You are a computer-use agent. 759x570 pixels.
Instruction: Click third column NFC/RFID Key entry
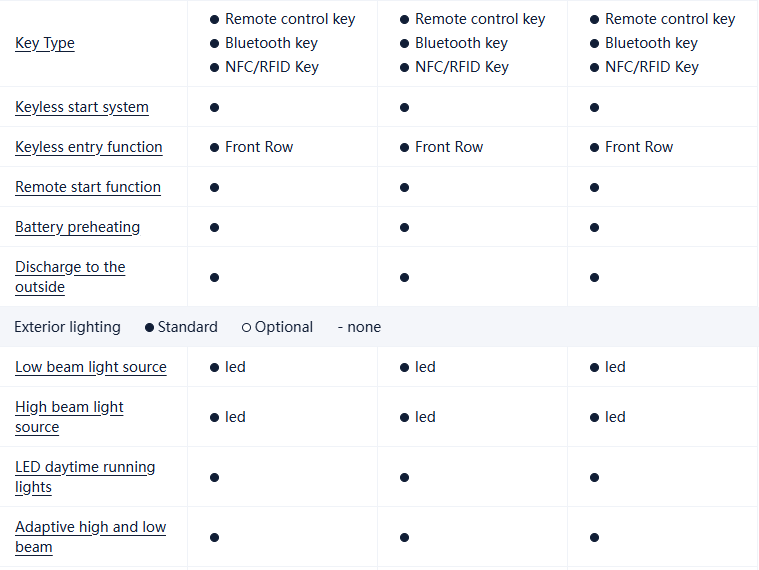click(x=651, y=67)
